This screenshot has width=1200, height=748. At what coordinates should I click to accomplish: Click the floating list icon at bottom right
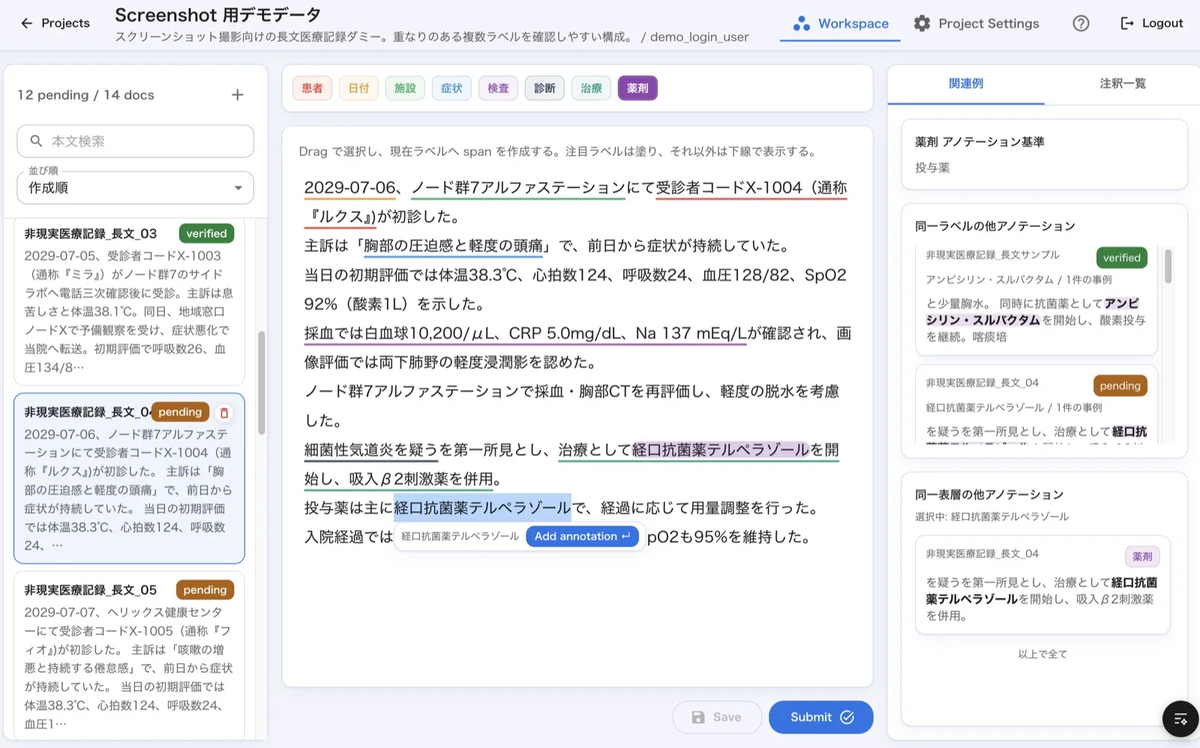coord(1181,719)
